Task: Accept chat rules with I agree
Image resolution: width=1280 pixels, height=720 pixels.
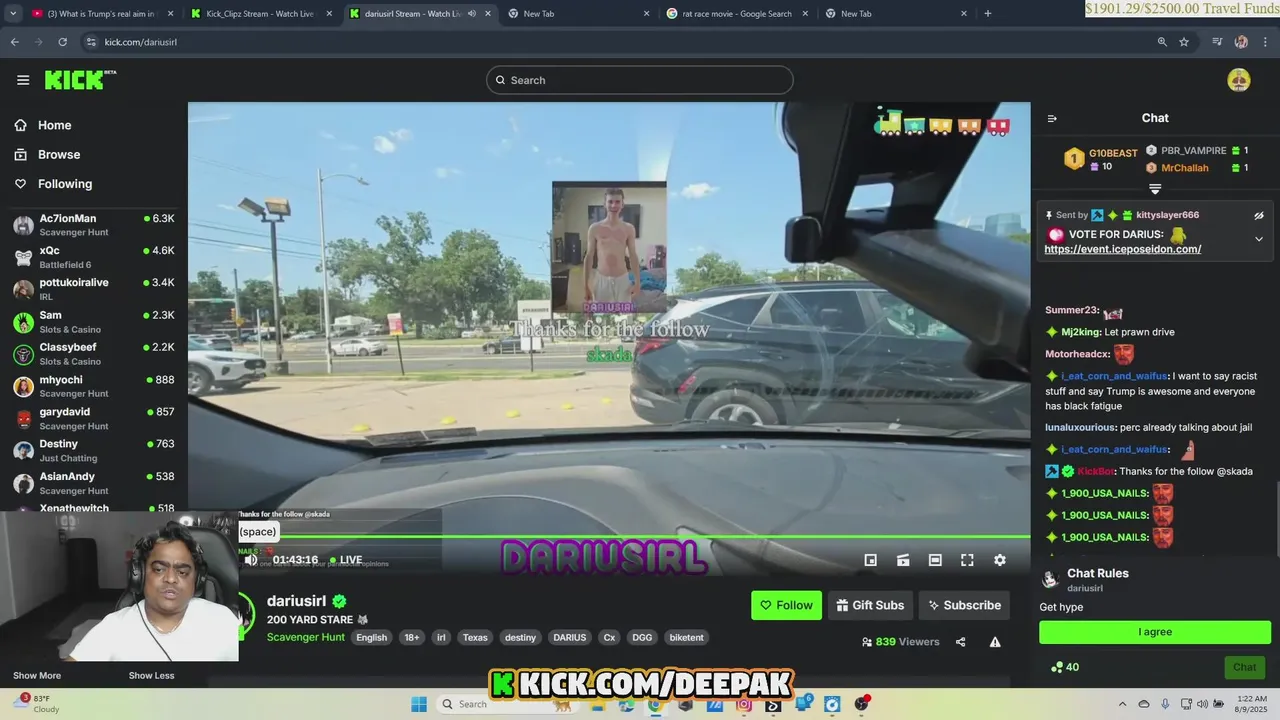Action: click(1155, 632)
